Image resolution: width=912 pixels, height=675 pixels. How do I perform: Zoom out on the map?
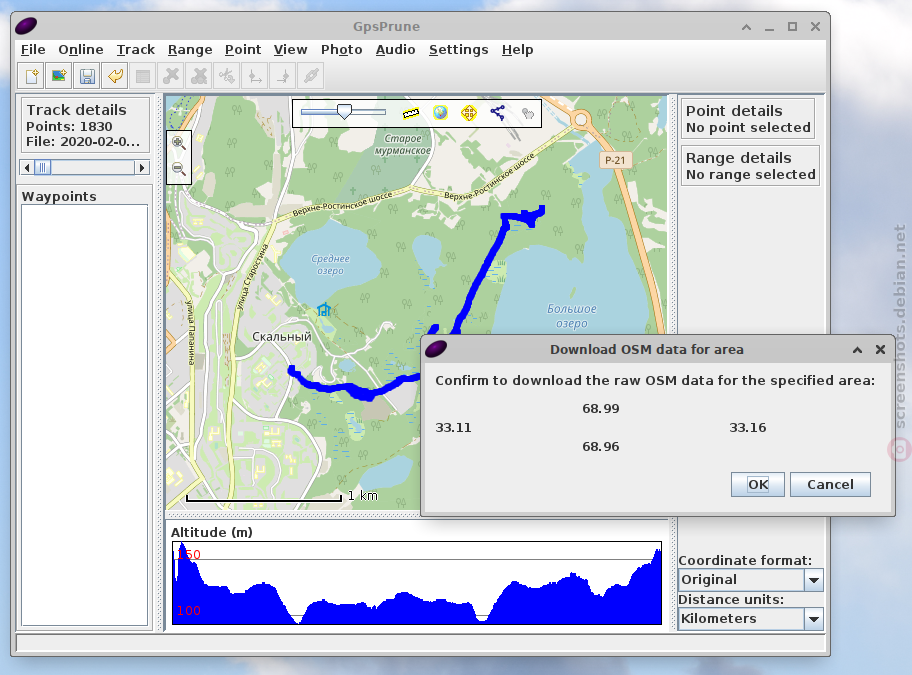[x=179, y=169]
